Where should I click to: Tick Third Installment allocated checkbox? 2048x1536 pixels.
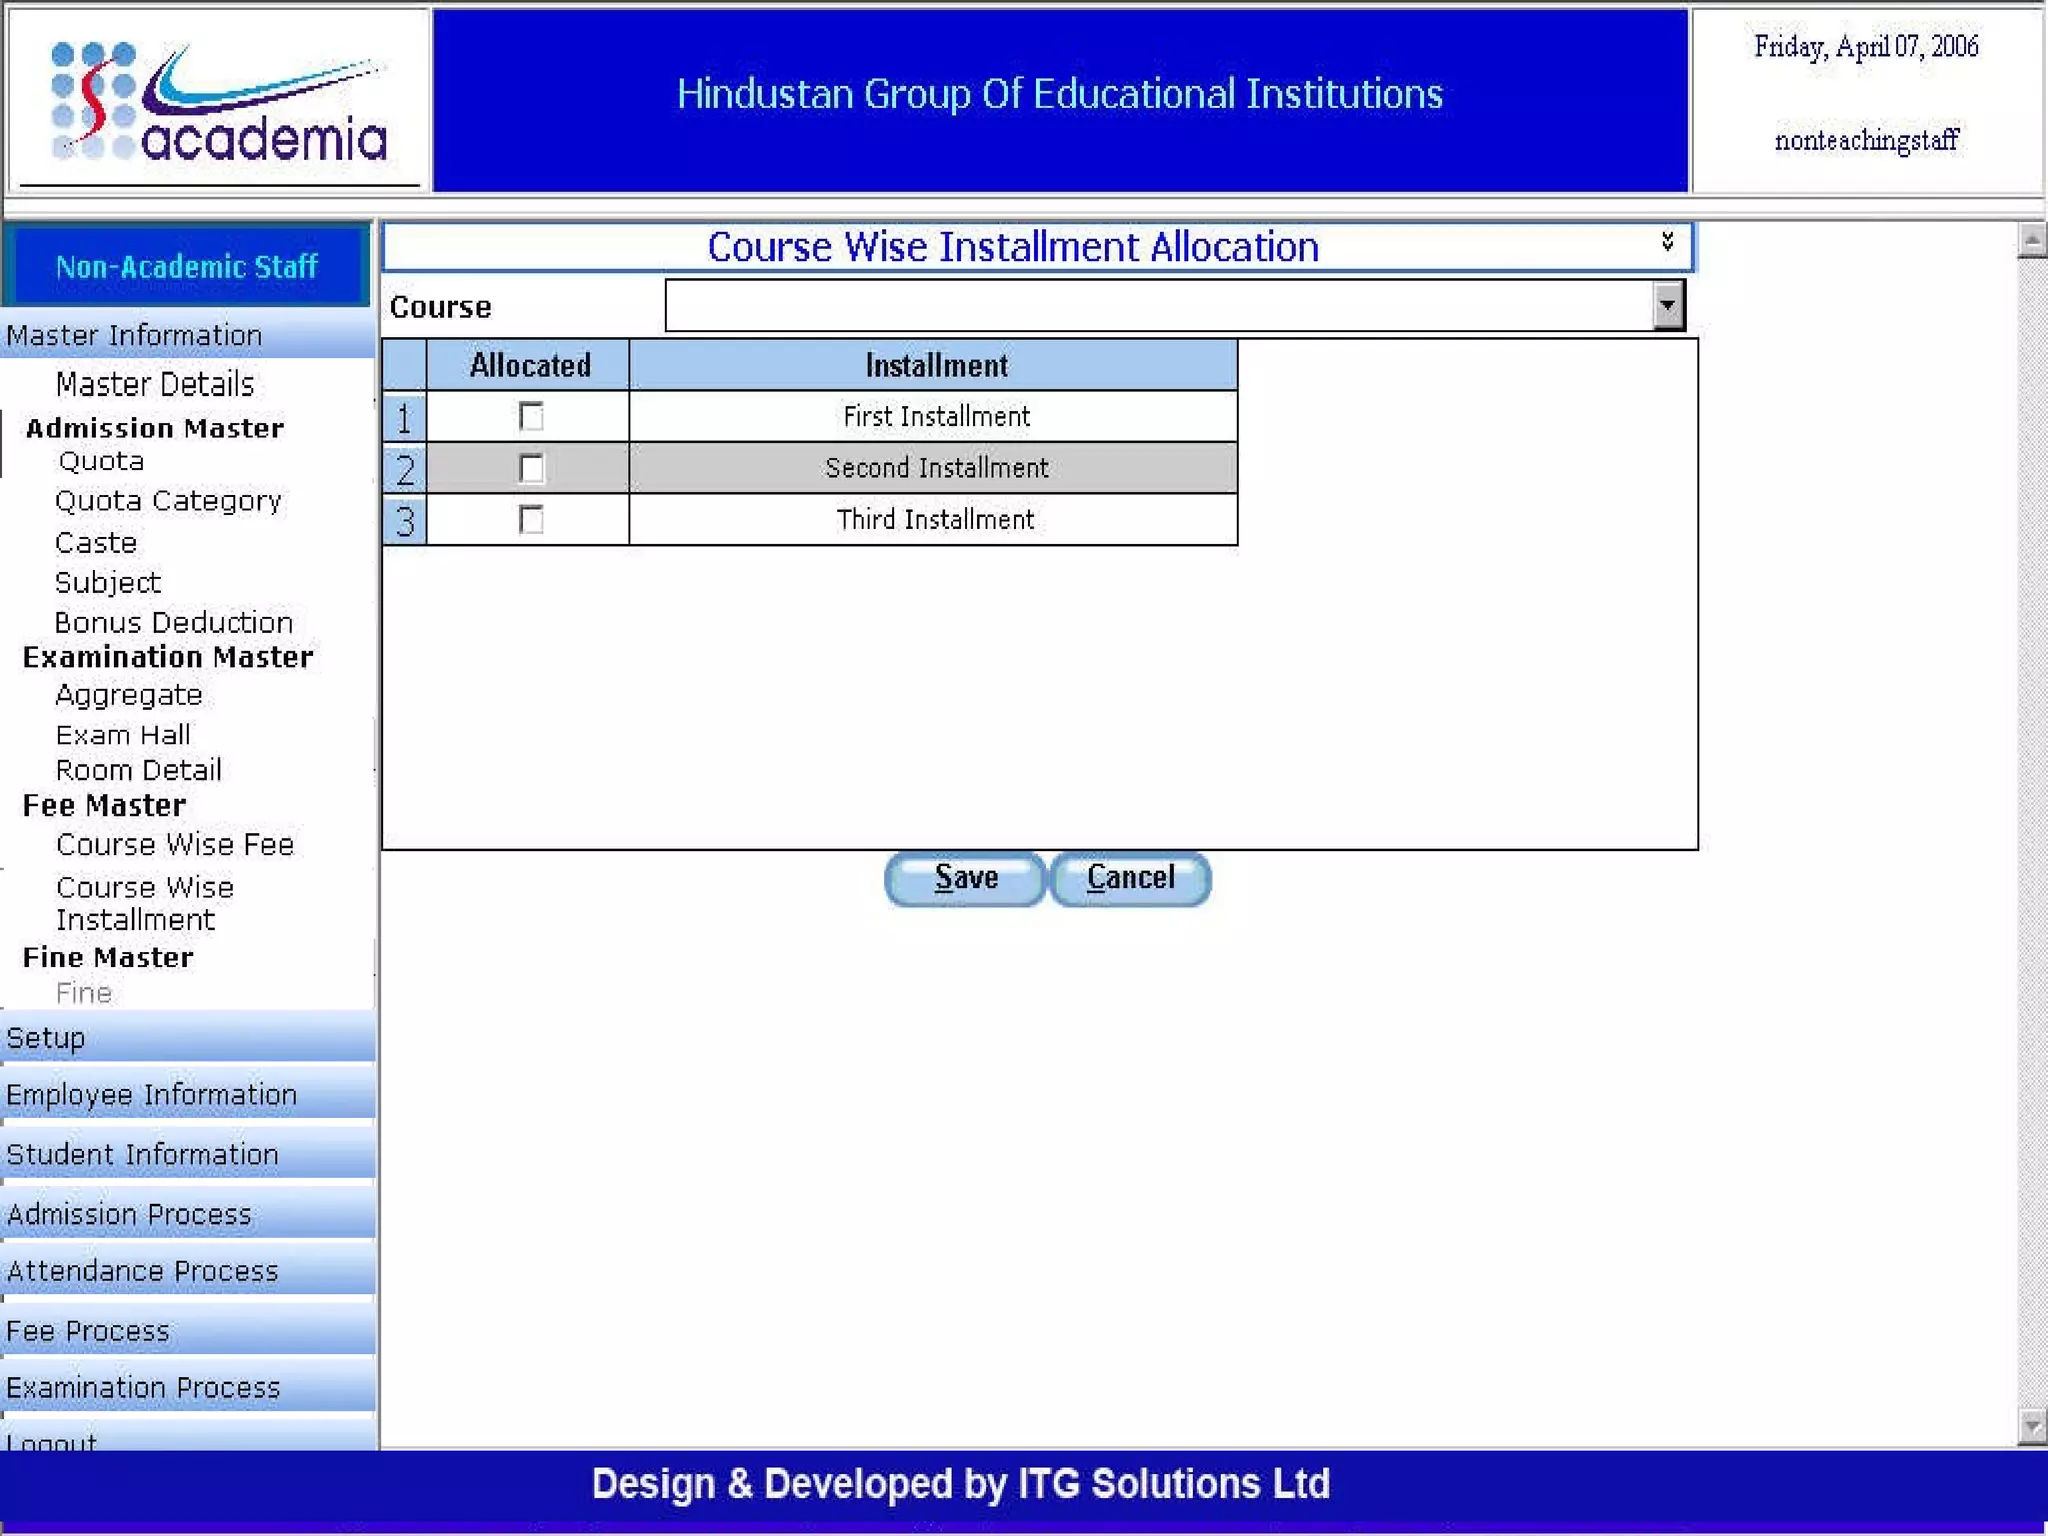(x=531, y=520)
